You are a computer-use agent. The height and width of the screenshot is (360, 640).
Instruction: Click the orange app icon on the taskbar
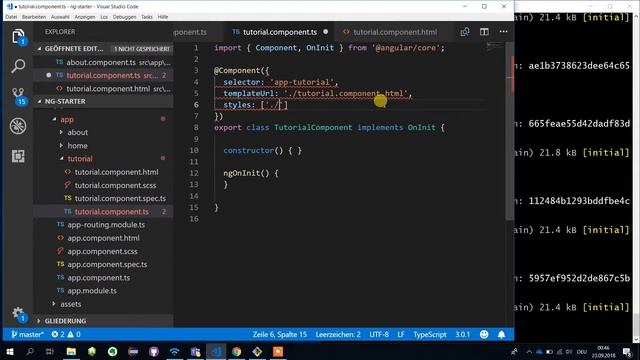[x=278, y=351]
